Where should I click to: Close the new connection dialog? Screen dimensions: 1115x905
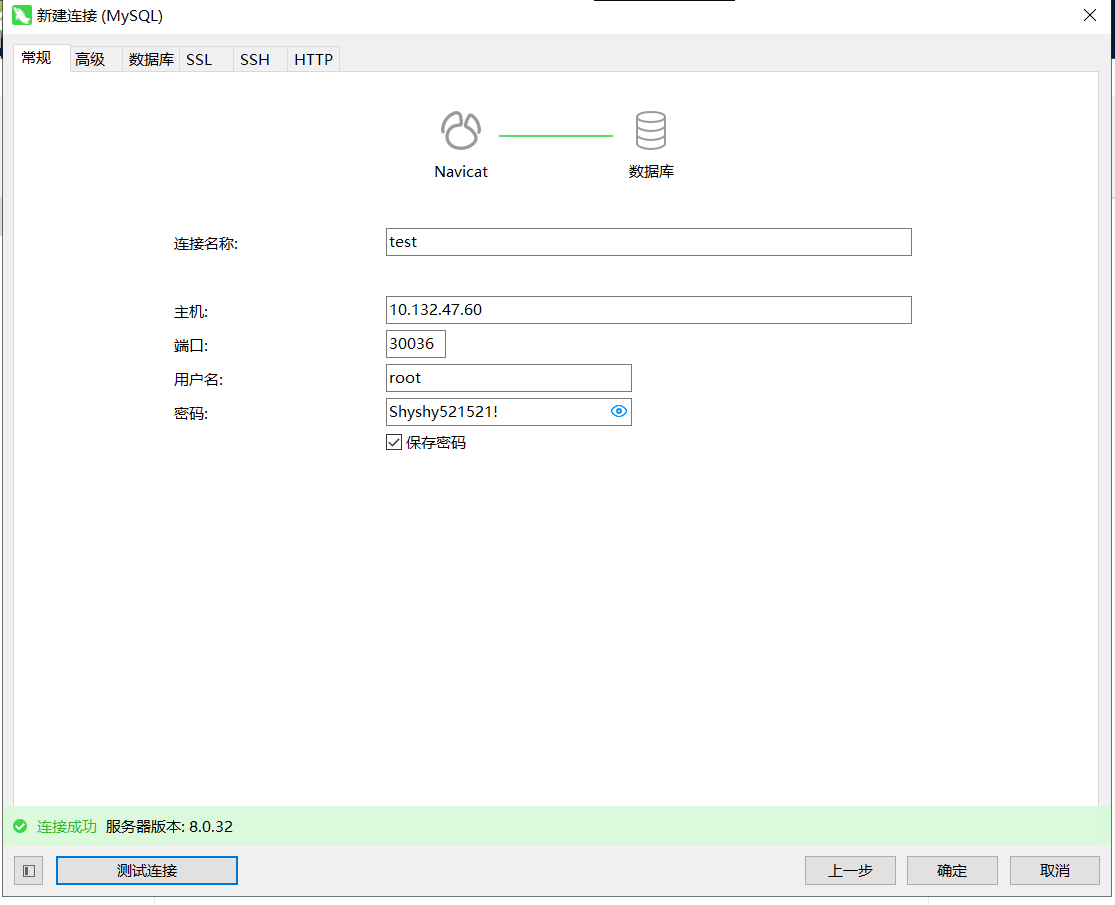(x=1089, y=15)
